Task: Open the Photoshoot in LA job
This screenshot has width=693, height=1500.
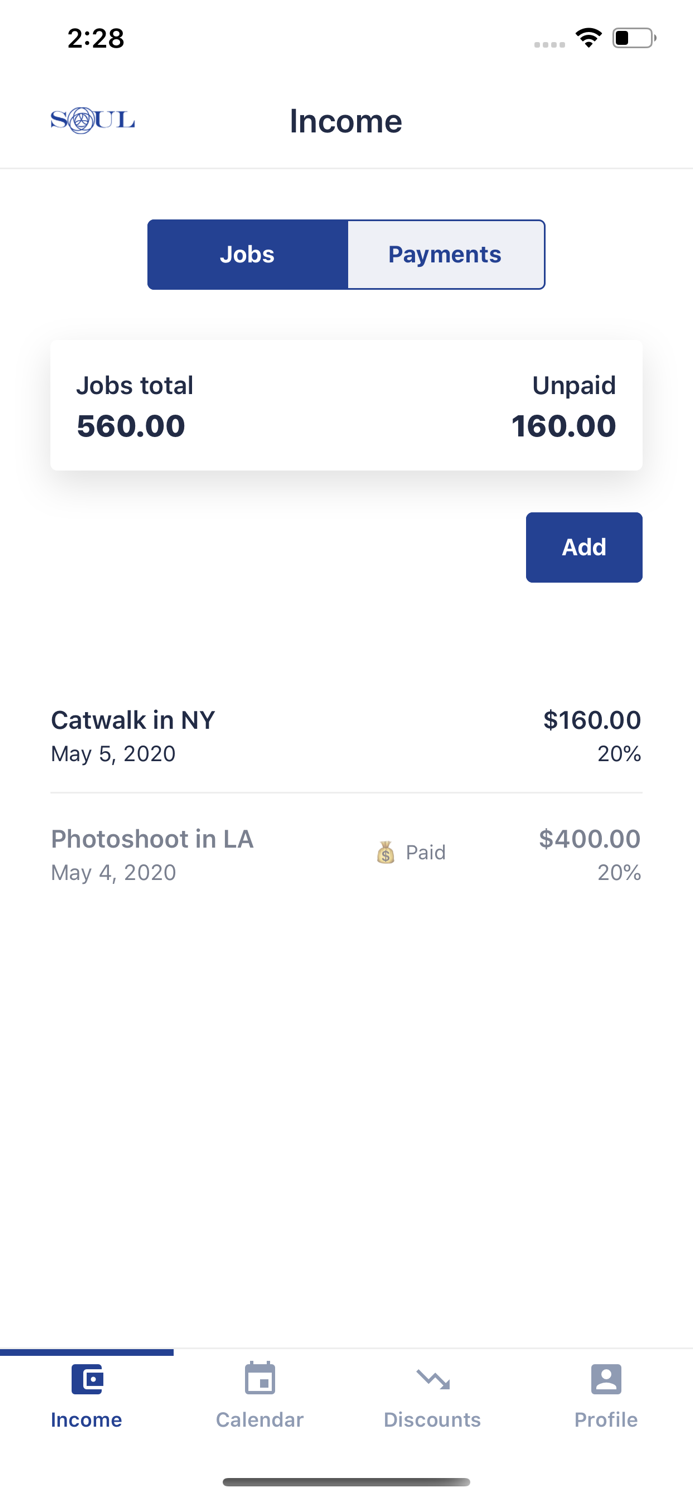Action: coord(152,839)
